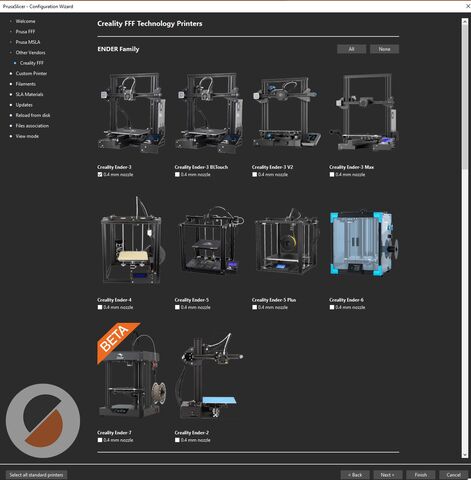
Task: Cancel the configuration wizard
Action: click(x=453, y=475)
